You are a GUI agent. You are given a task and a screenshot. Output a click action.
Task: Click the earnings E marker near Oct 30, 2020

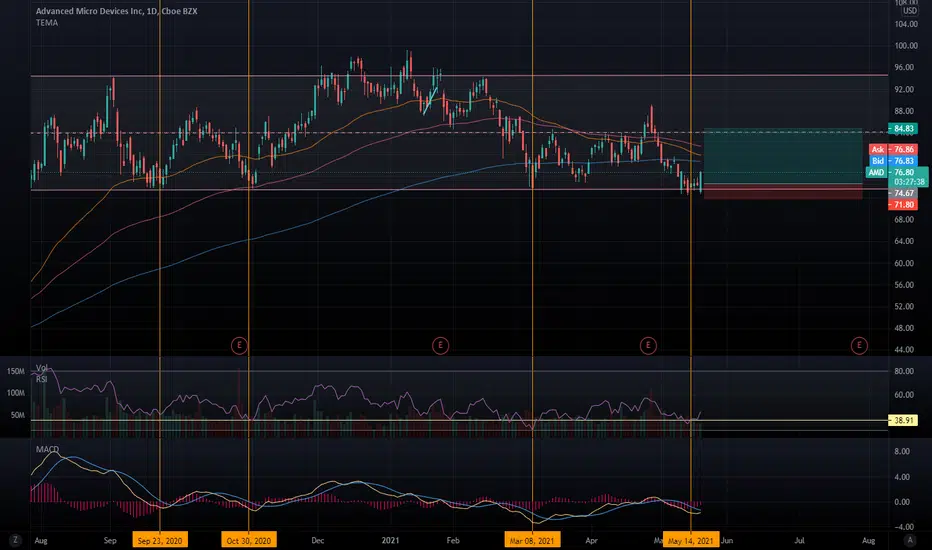click(239, 345)
